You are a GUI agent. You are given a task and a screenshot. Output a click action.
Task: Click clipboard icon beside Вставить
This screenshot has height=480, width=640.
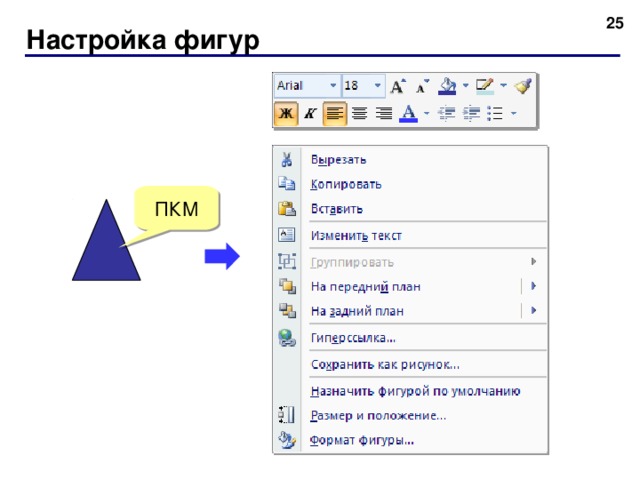point(287,209)
